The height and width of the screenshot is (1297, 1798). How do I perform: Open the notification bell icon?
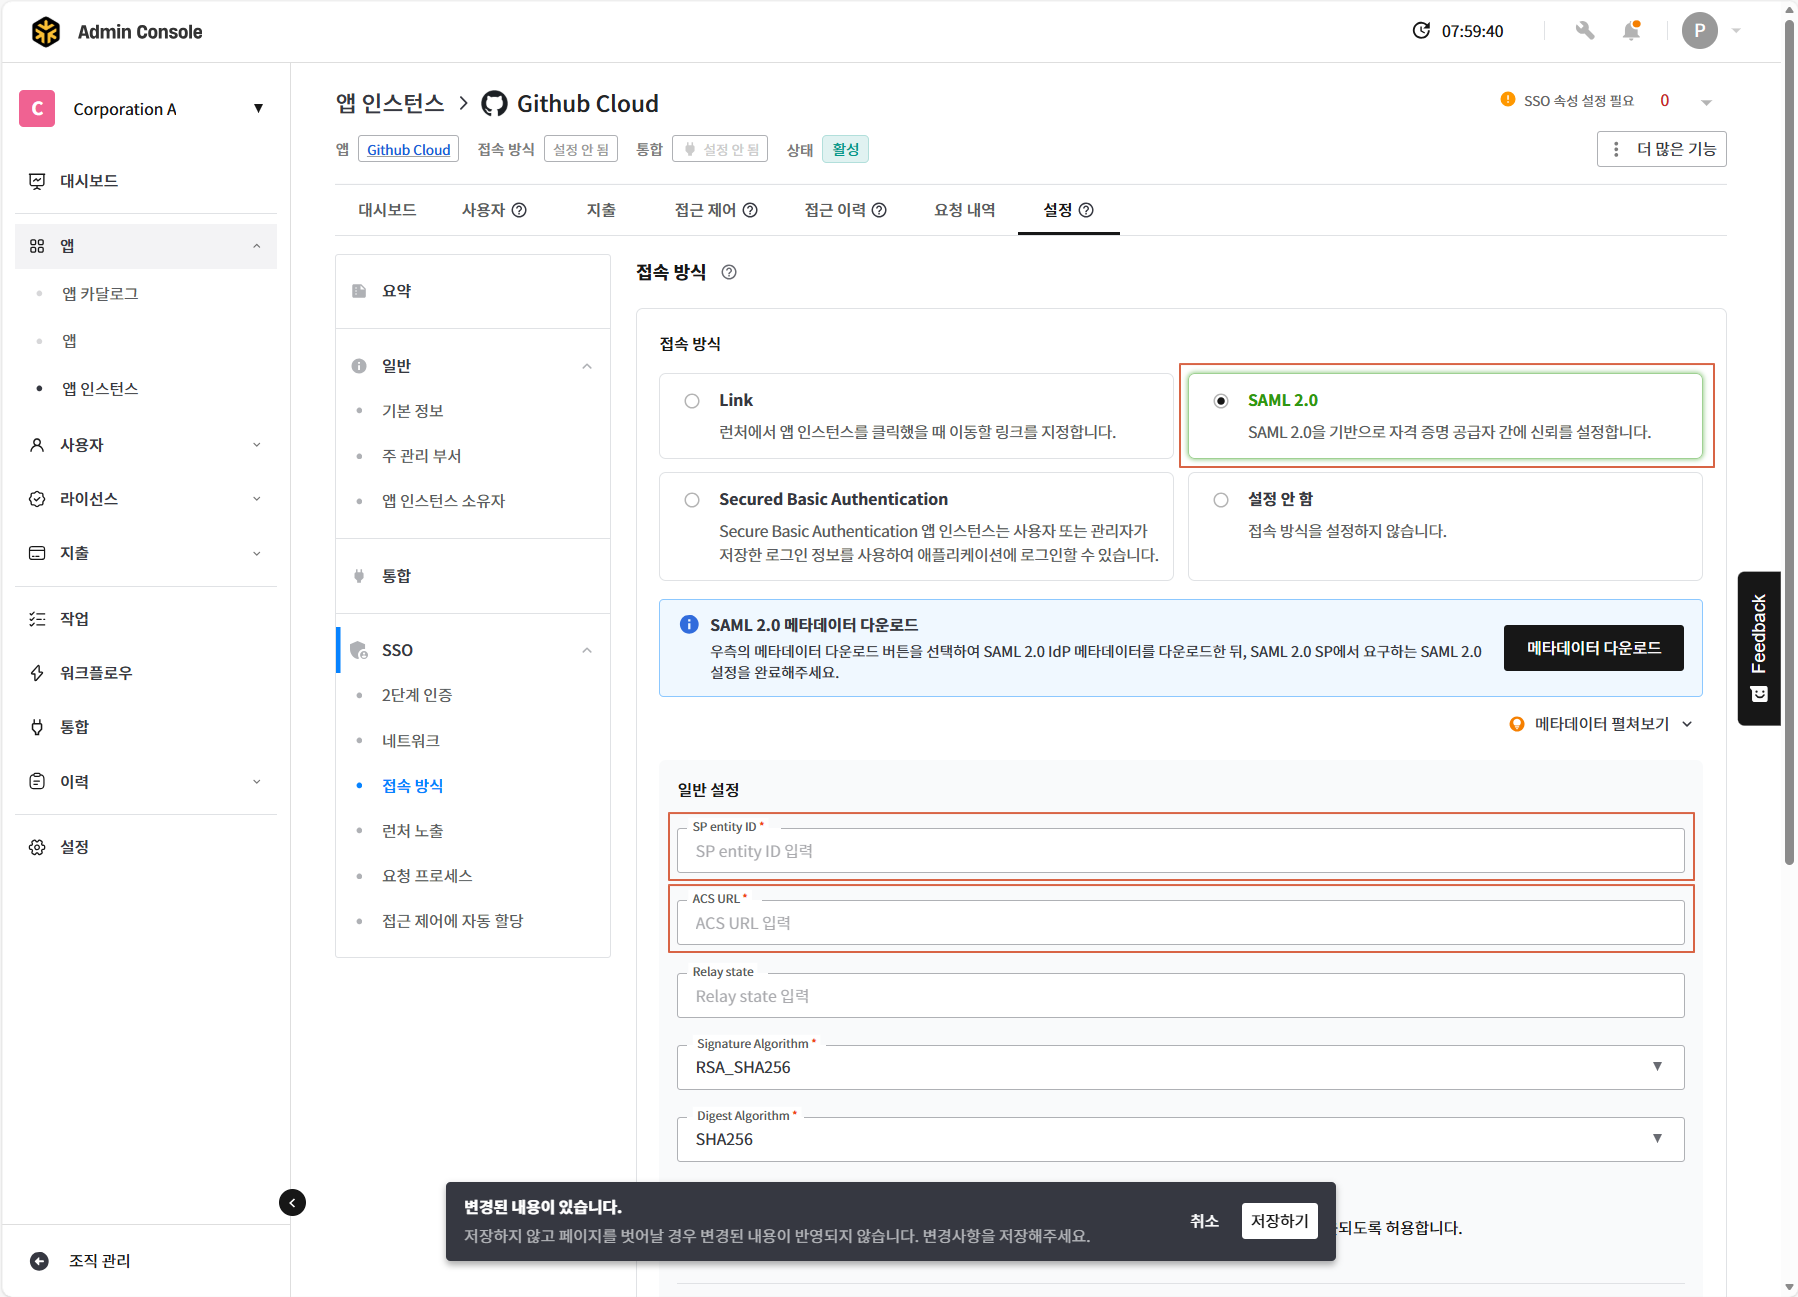point(1631,31)
